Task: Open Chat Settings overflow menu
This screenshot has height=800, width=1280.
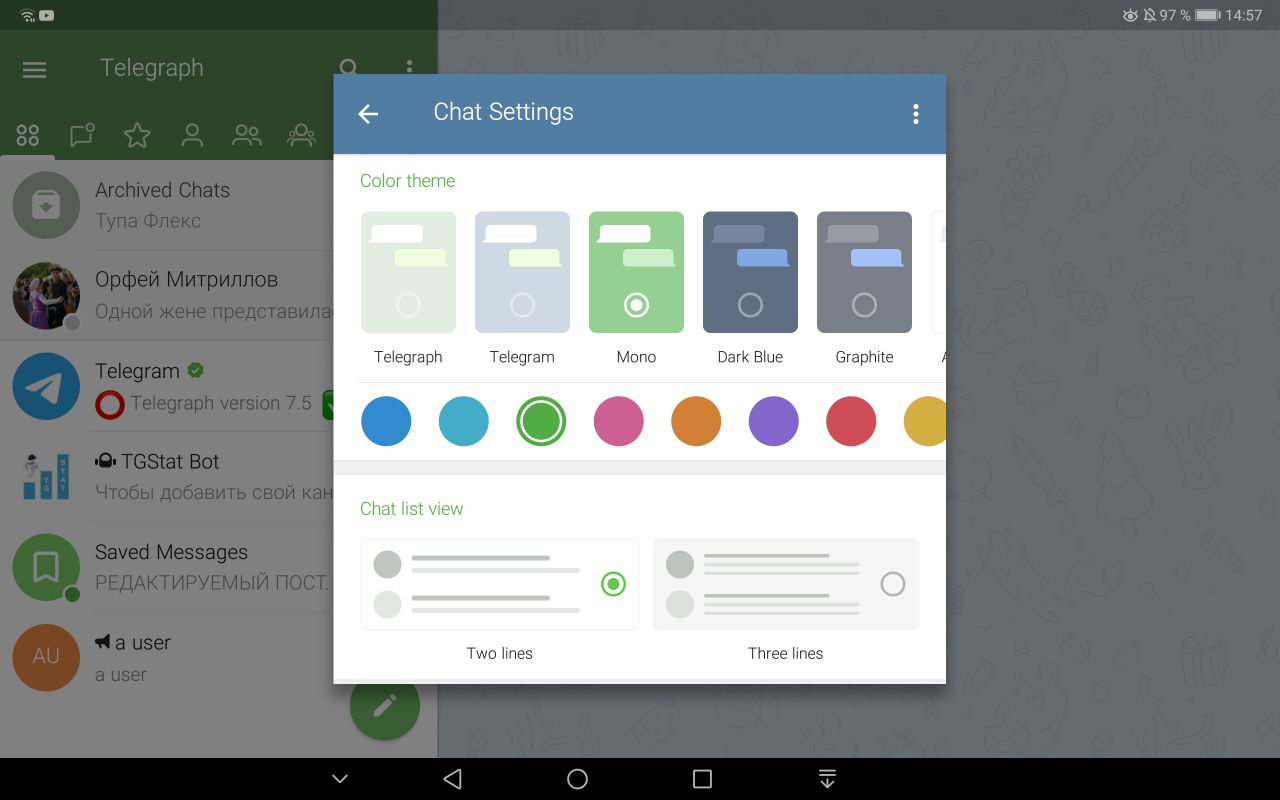Action: tap(915, 114)
